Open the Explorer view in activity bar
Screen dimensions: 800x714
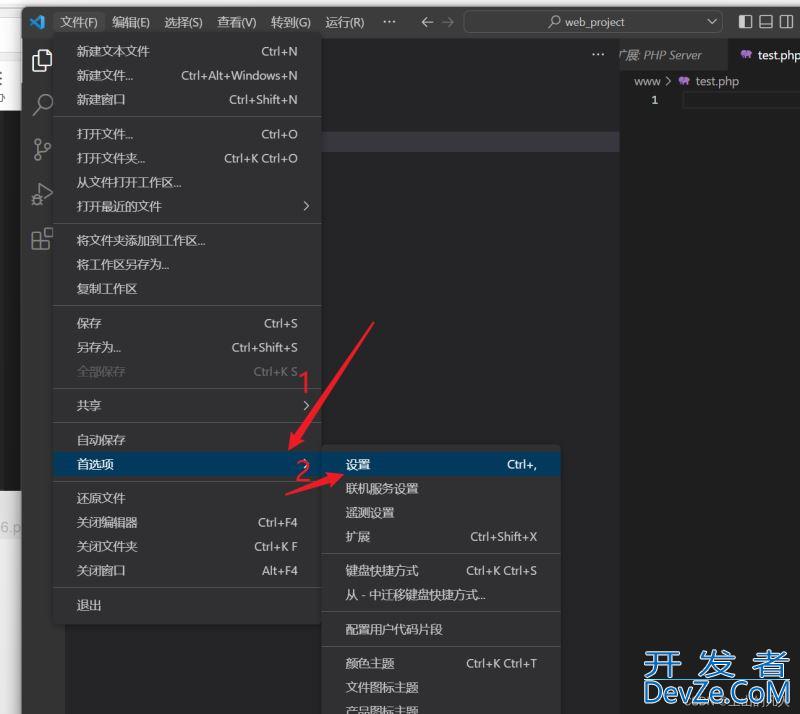tap(42, 61)
